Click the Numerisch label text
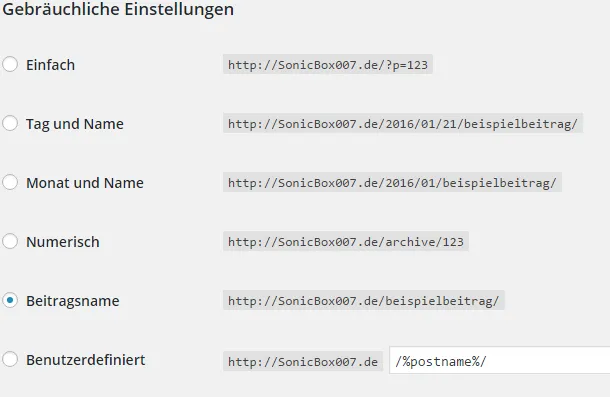Screen dimensions: 610x397 coord(63,242)
